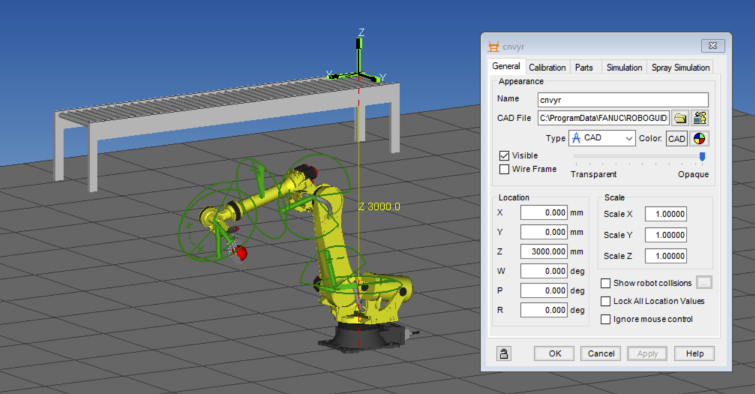The height and width of the screenshot is (394, 755).
Task: Click the ellipsis button beside robot collisions
Action: (704, 283)
